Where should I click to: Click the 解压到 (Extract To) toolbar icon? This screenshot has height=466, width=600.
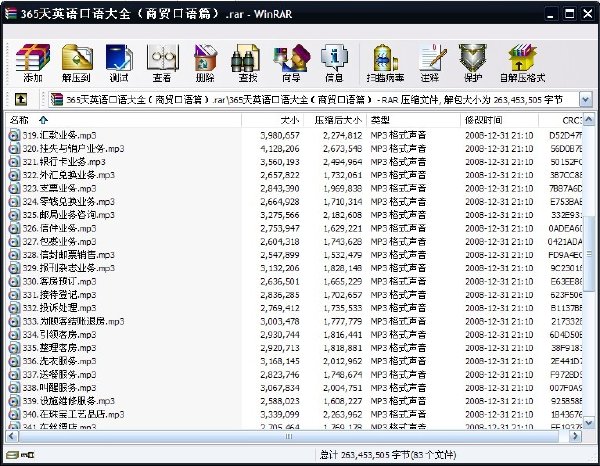(x=77, y=63)
